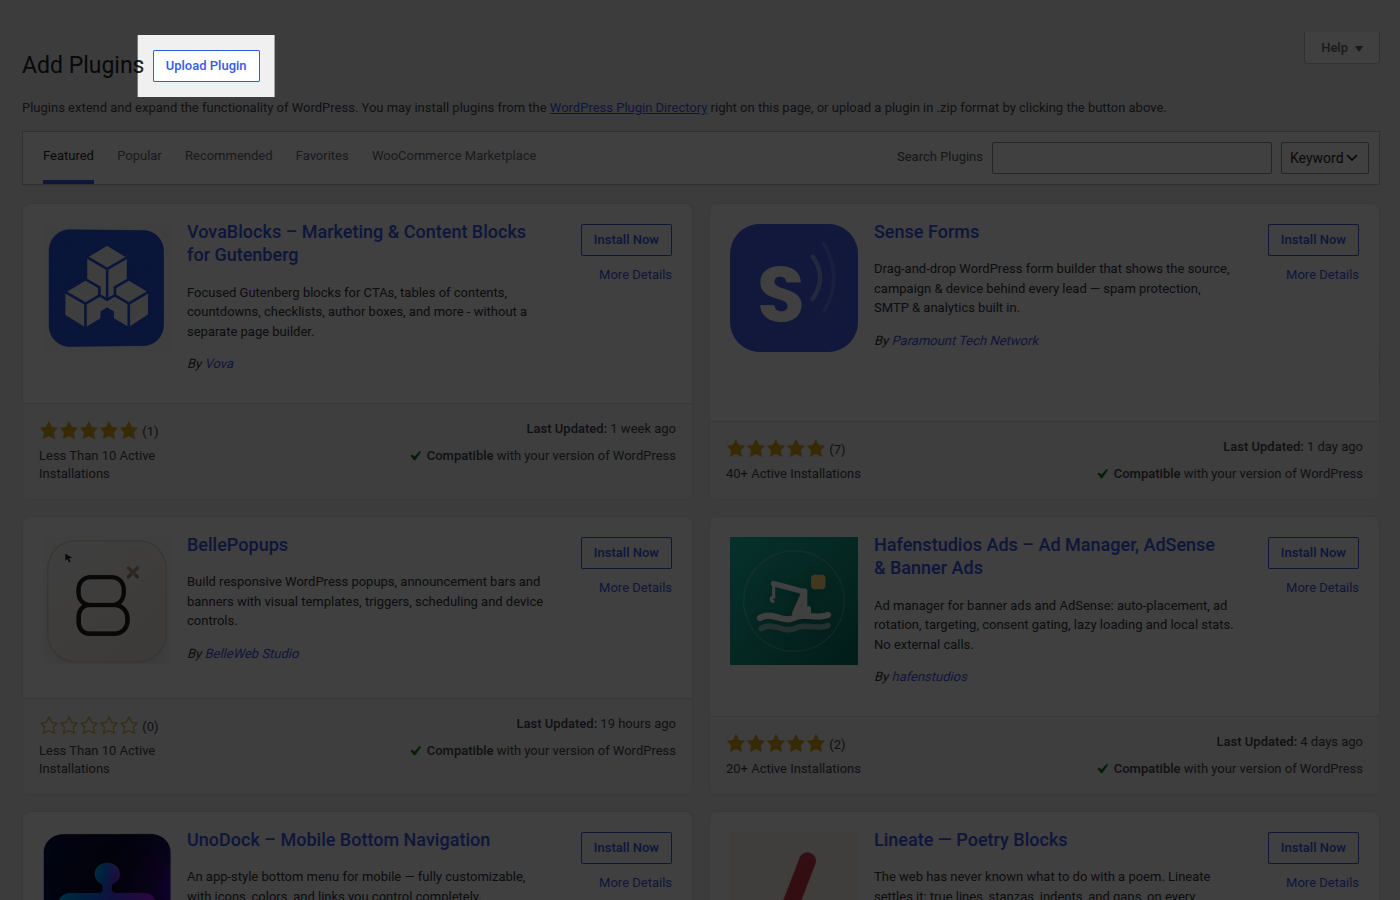Viewport: 1400px width, 900px height.
Task: Open the Help dropdown
Action: [1341, 48]
